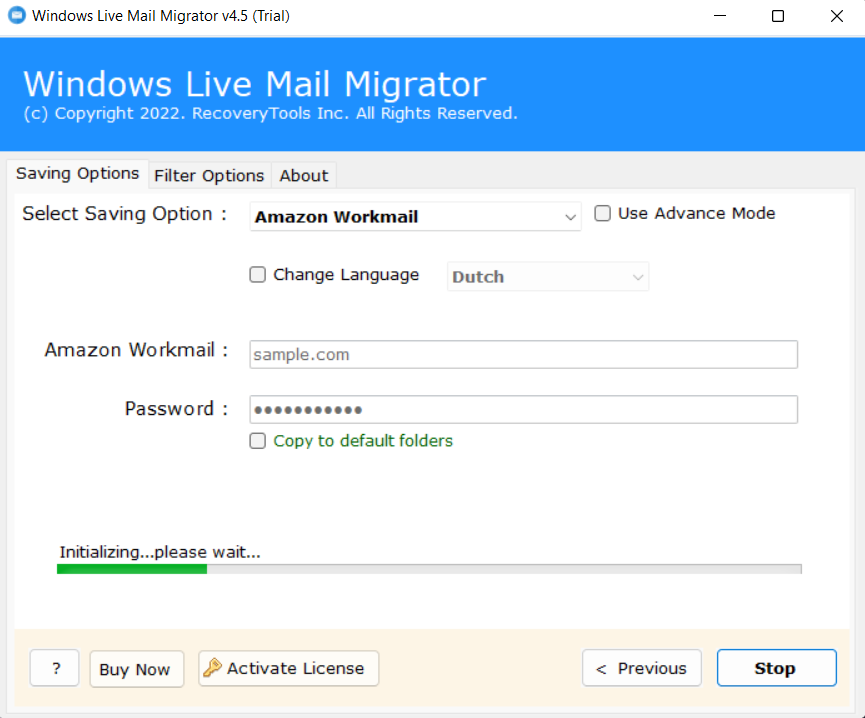
Task: Minimize the Migrator window
Action: point(720,16)
